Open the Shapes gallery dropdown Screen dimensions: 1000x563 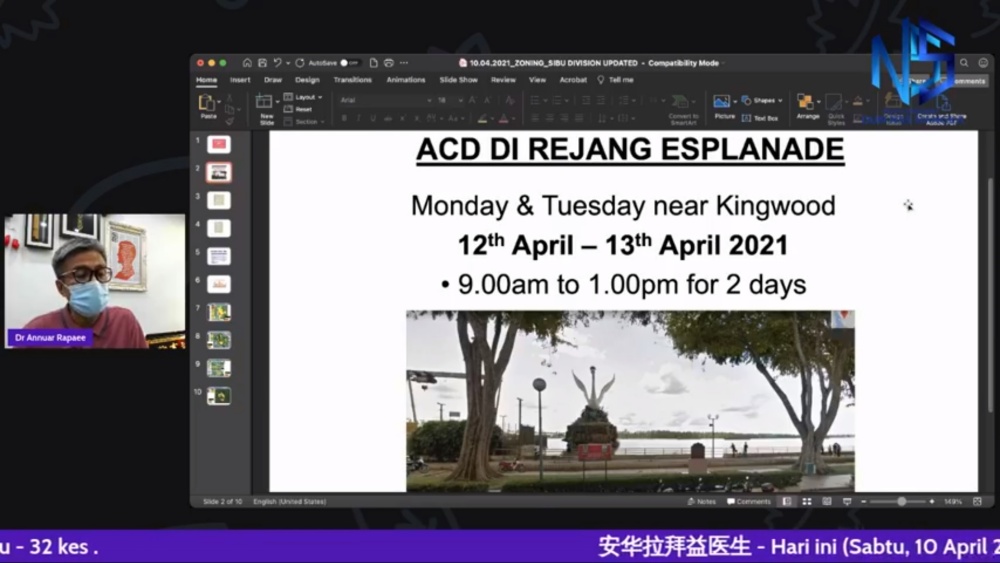[762, 101]
